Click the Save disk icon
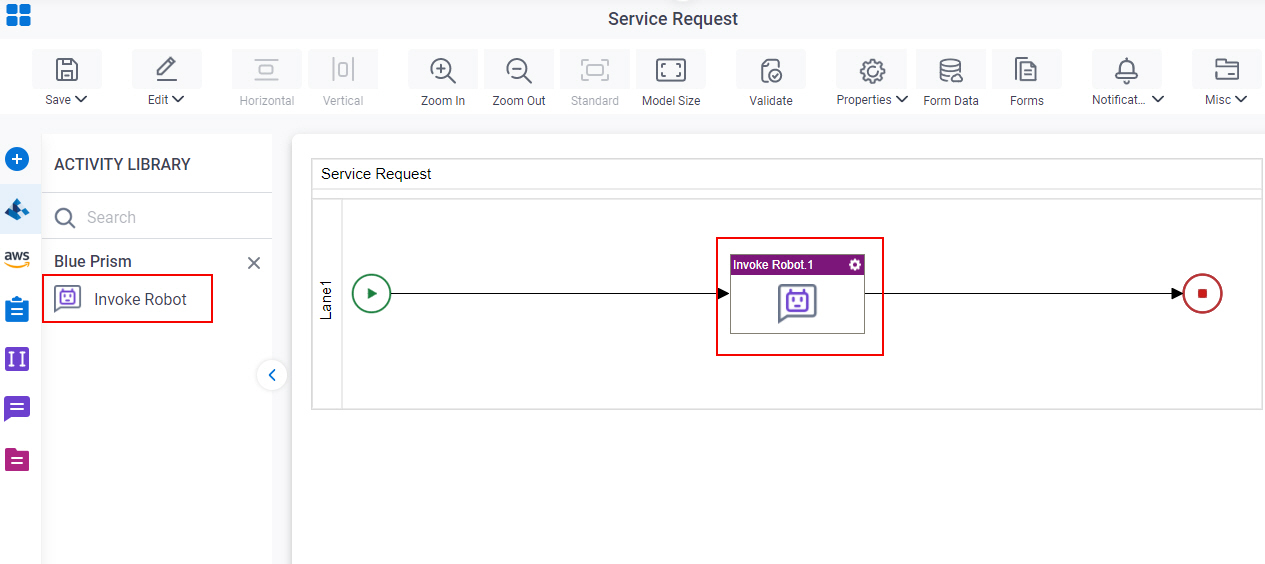The image size is (1265, 564). pyautogui.click(x=67, y=70)
